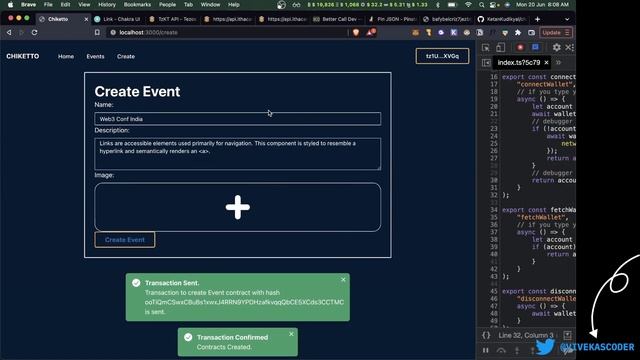Click the blue messages icon in DevTools
Image resolution: width=640 pixels, height=360 pixels.
[535, 48]
